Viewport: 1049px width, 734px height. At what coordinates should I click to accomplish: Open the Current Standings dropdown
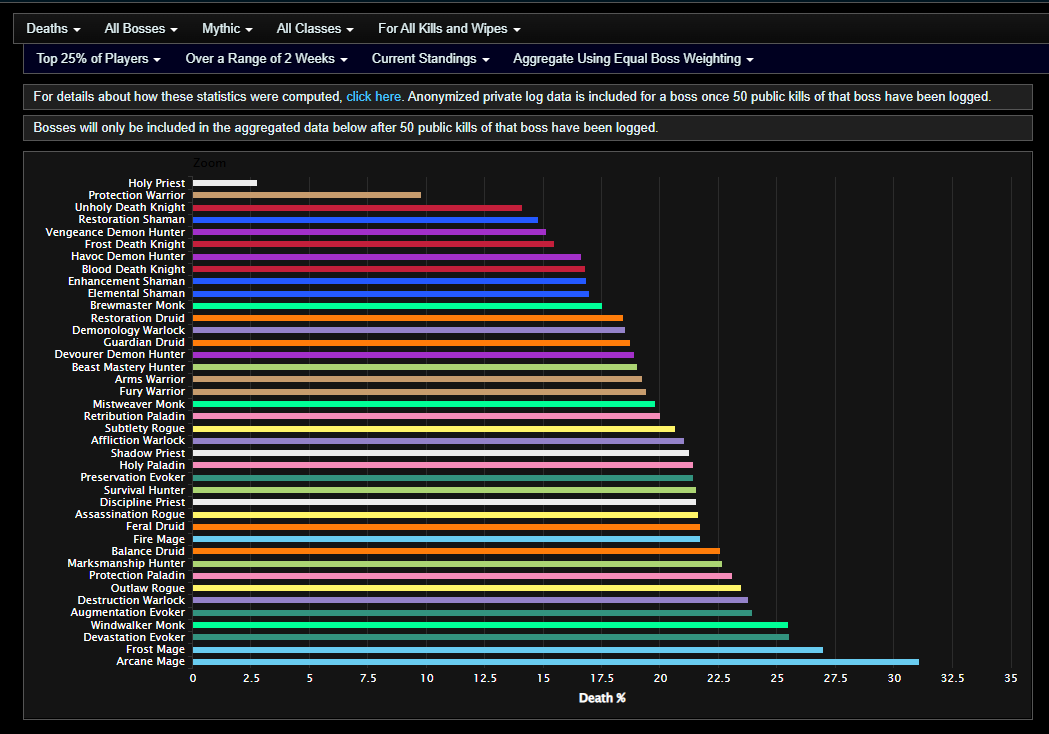click(430, 59)
